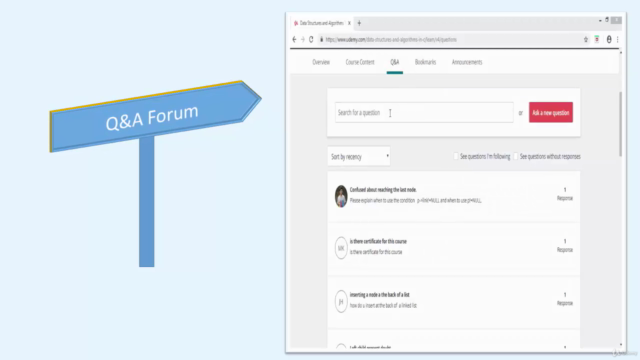
Task: Reload the page with refresh icon
Action: click(x=311, y=40)
